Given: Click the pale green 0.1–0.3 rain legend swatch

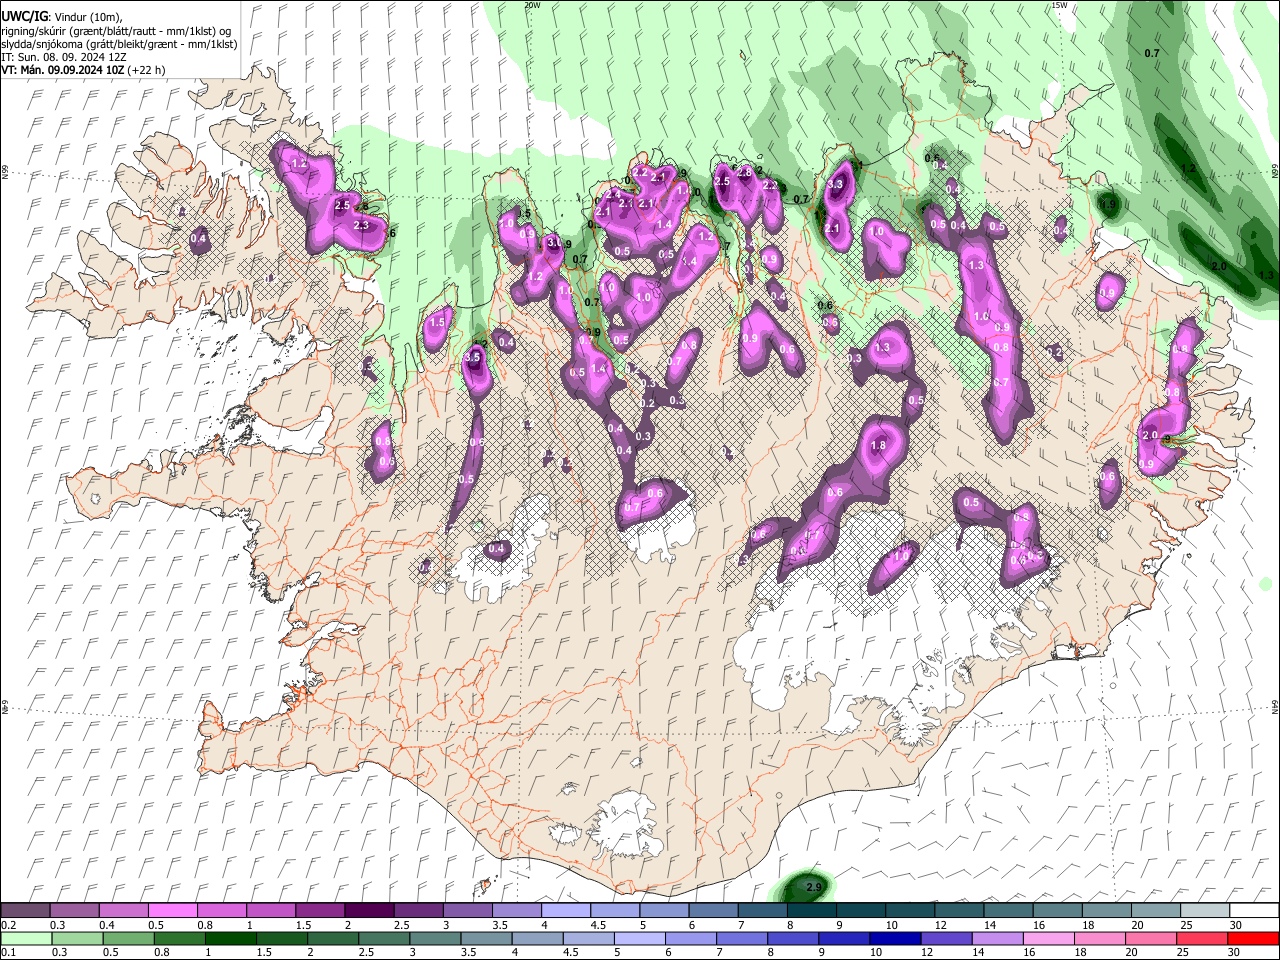Looking at the screenshot, I should 27,938.
